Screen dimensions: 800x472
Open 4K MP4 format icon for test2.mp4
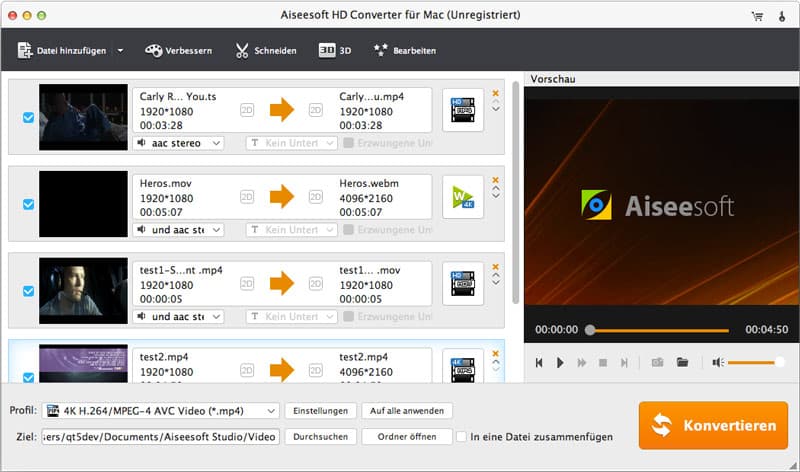(463, 366)
